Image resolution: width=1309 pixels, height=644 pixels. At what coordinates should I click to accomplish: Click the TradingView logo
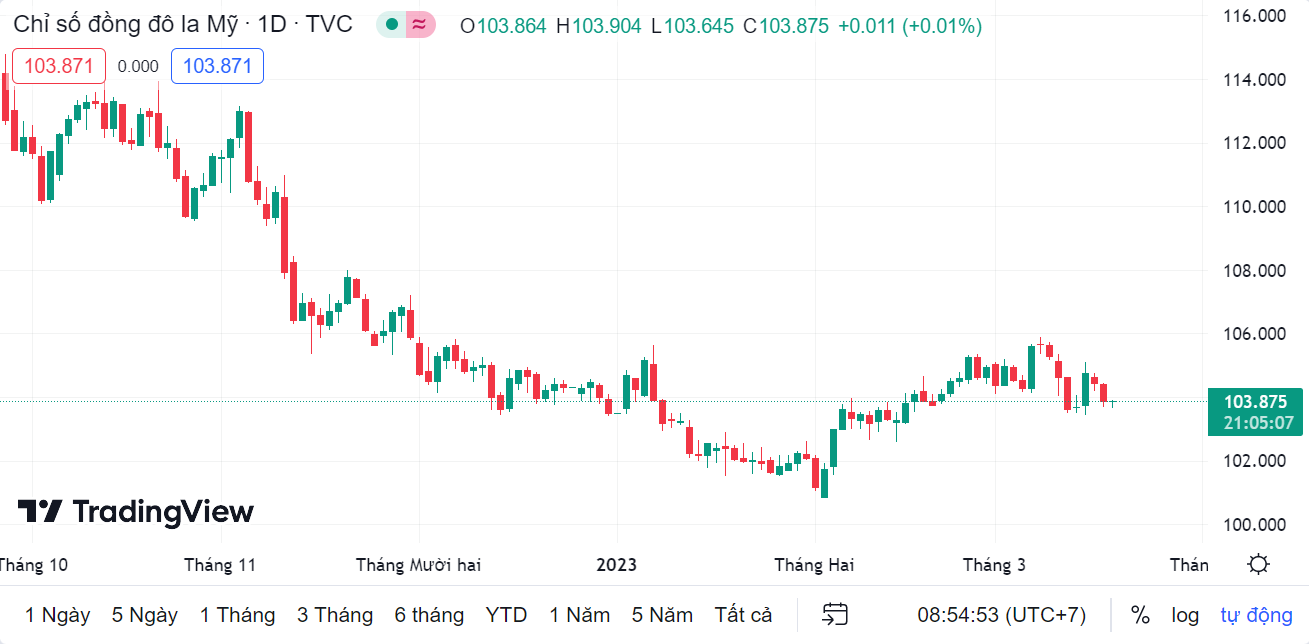(136, 512)
